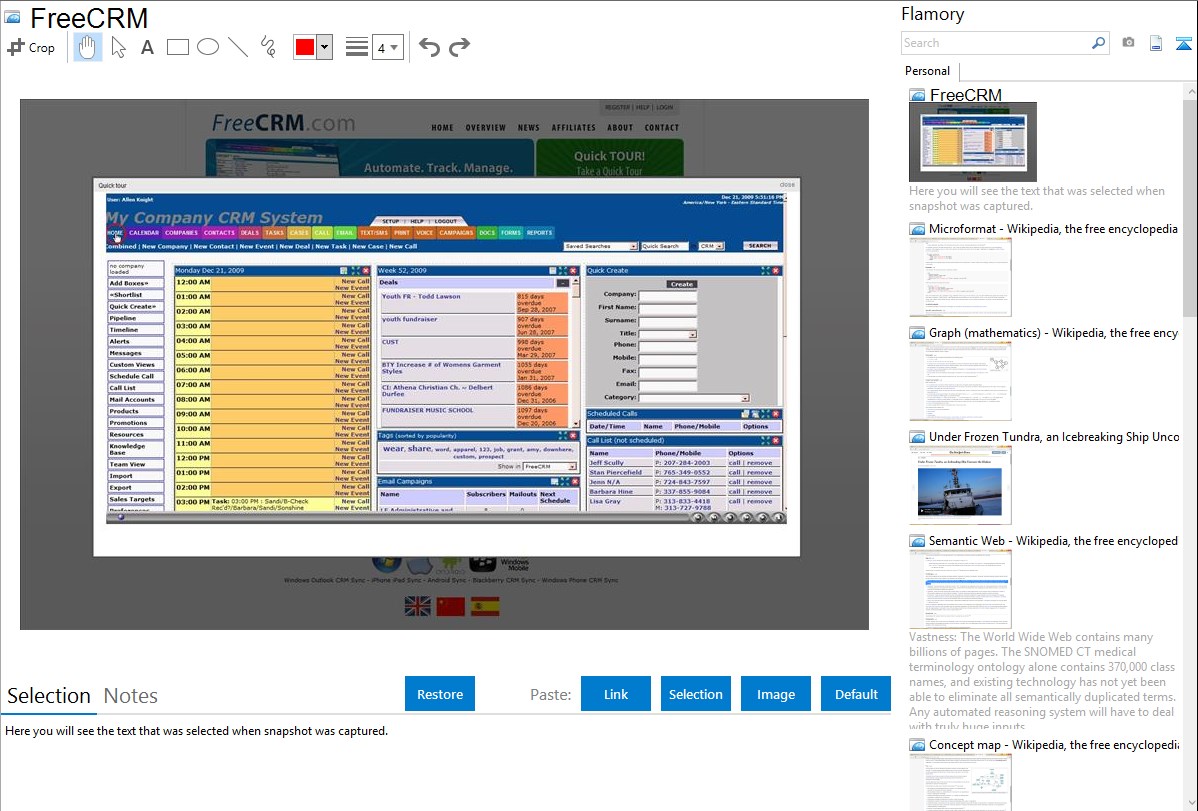Click browser icon beside Under Frozen Tundra
Screen dimensions: 1198x811
click(x=917, y=437)
